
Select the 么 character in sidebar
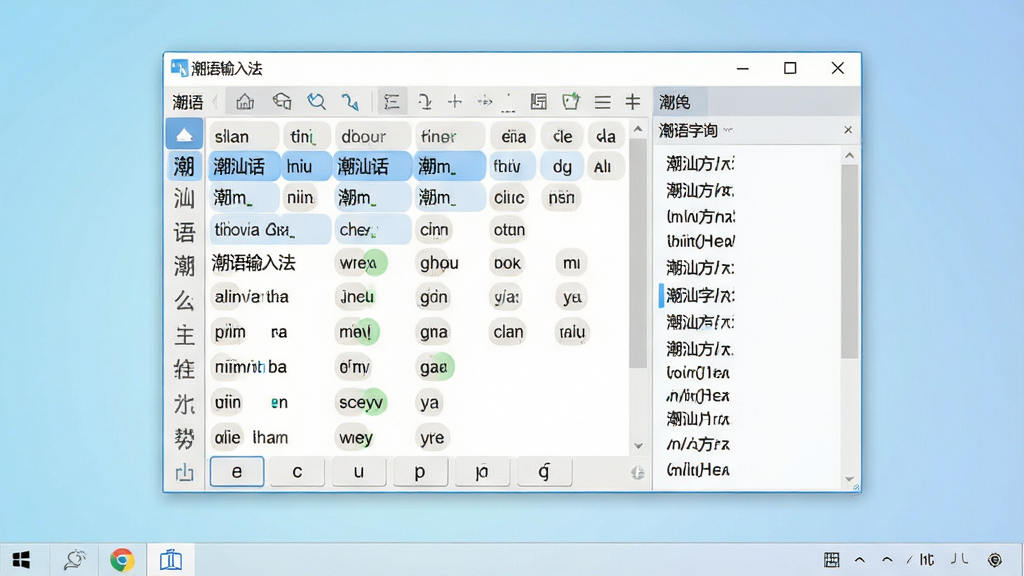point(184,300)
